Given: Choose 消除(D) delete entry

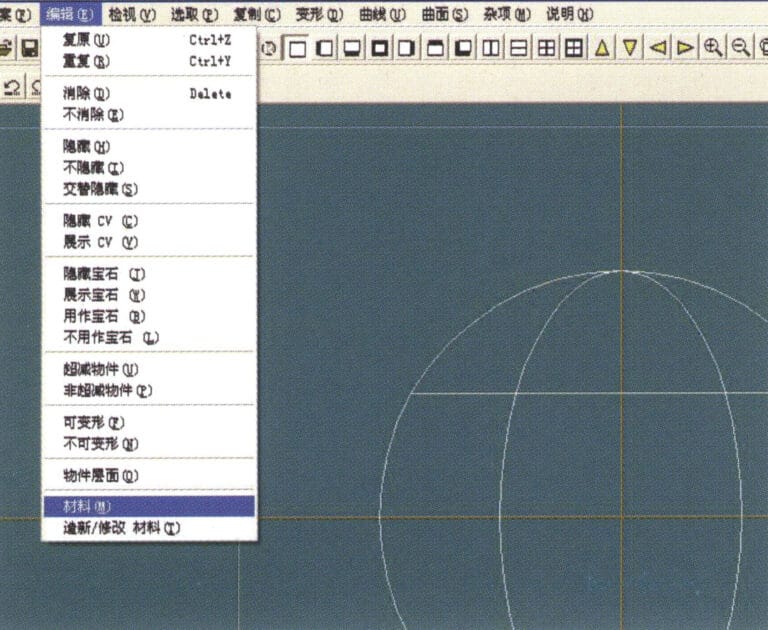Looking at the screenshot, I should 149,93.
